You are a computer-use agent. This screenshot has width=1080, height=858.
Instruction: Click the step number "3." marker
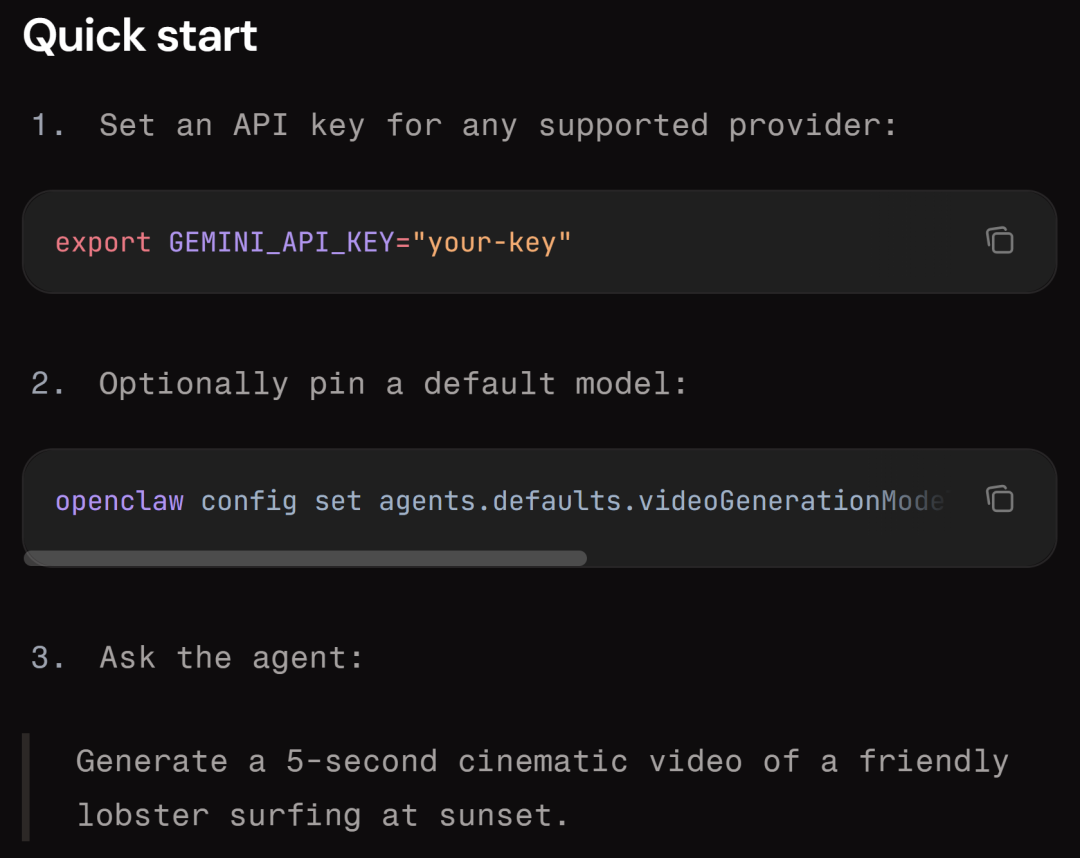[48, 658]
